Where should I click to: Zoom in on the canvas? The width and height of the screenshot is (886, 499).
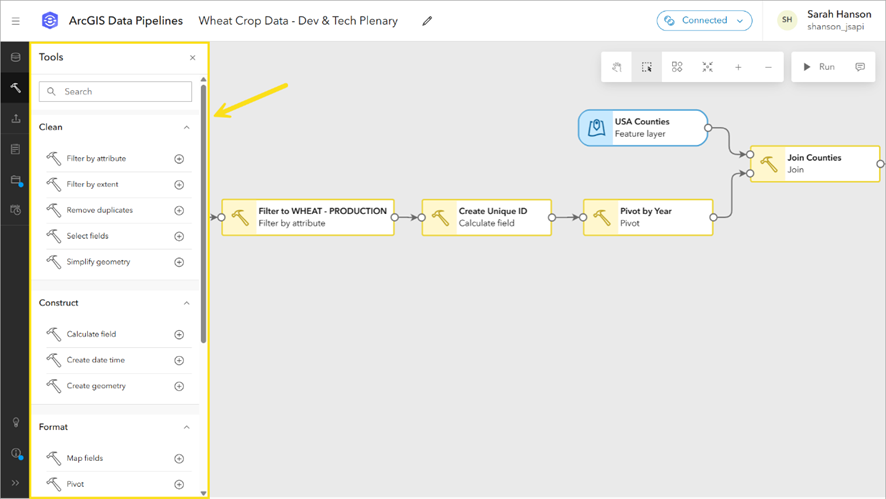738,67
